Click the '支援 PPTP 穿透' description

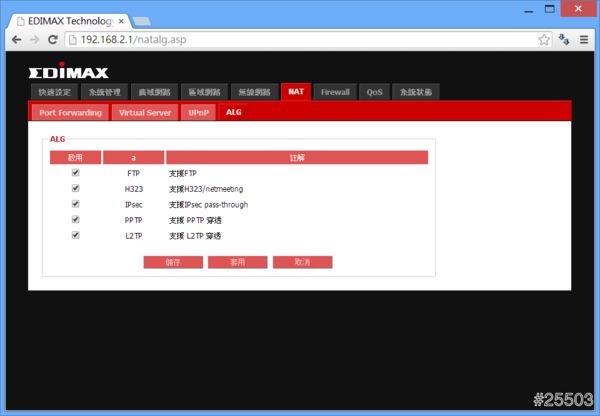coord(195,220)
